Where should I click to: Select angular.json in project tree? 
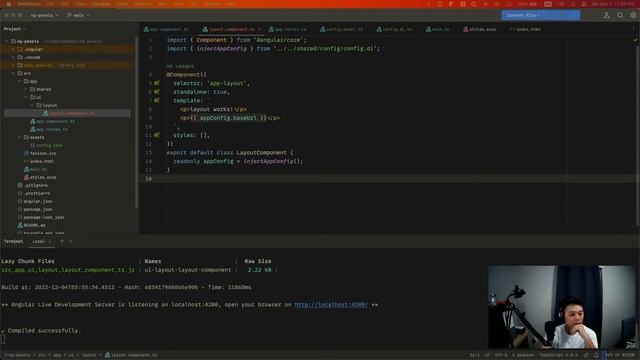click(35, 201)
